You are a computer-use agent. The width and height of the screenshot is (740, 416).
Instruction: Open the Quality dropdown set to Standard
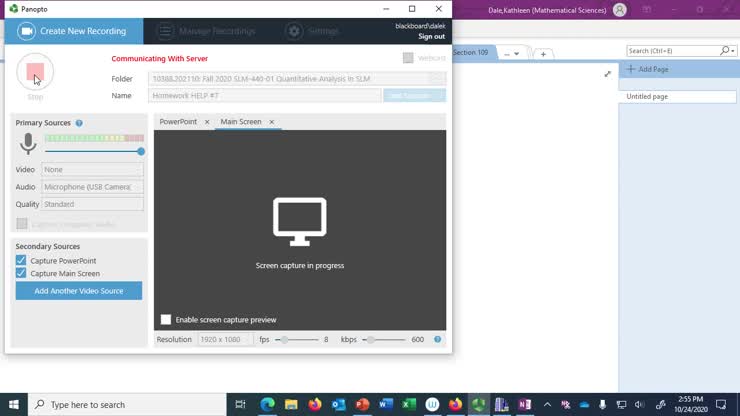pyautogui.click(x=92, y=204)
